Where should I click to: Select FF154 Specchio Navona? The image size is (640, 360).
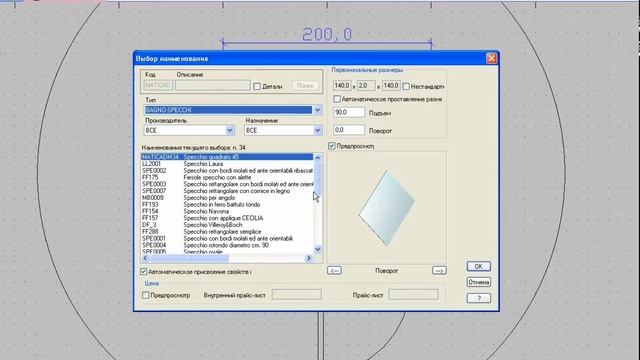tap(227, 211)
